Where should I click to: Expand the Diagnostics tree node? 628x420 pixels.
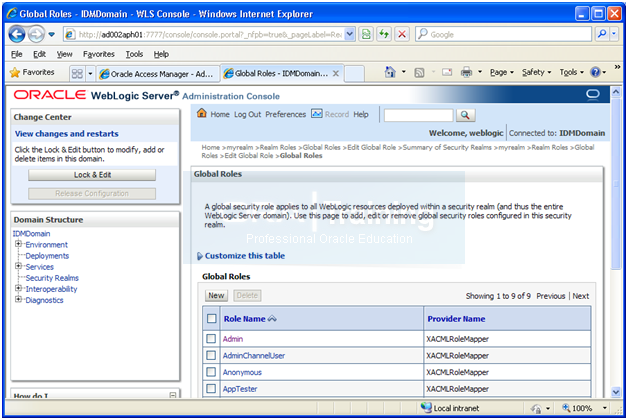[x=18, y=299]
